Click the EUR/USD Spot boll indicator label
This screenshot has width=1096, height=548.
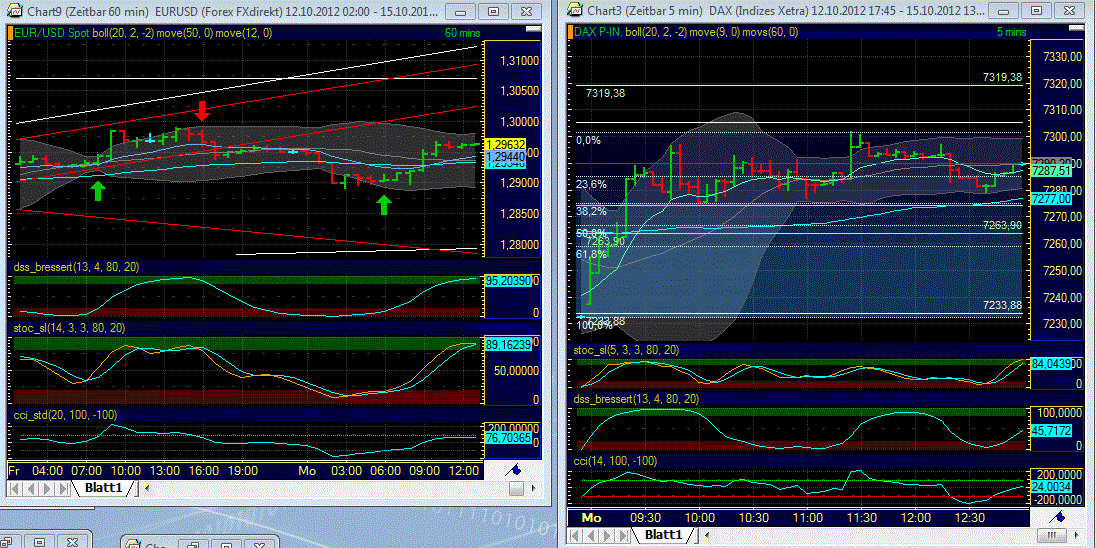pos(143,32)
